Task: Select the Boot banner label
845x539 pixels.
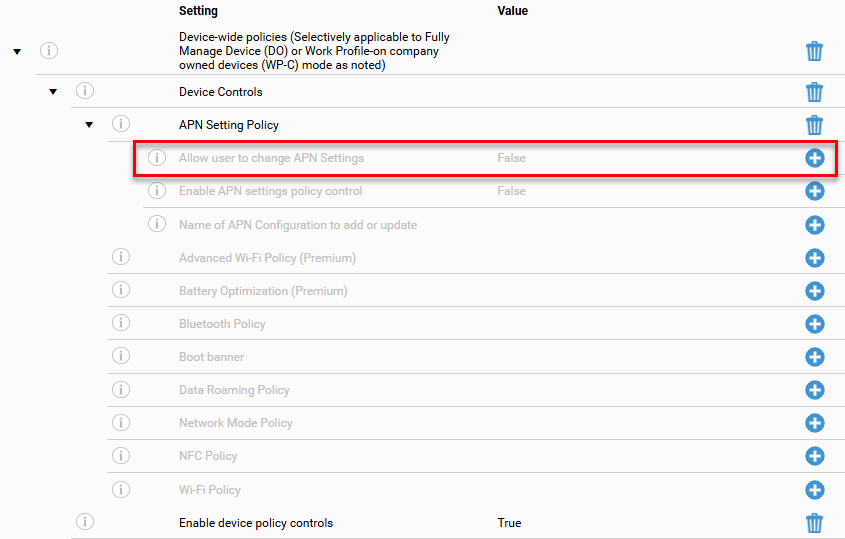Action: [x=211, y=357]
